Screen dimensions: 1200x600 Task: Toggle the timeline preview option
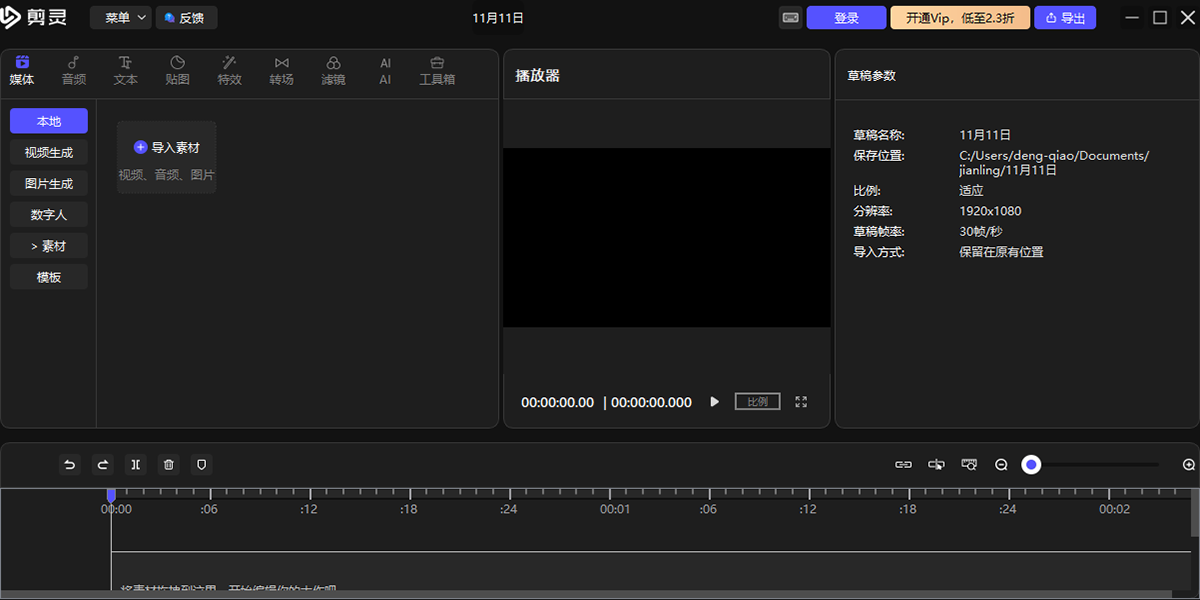click(968, 465)
